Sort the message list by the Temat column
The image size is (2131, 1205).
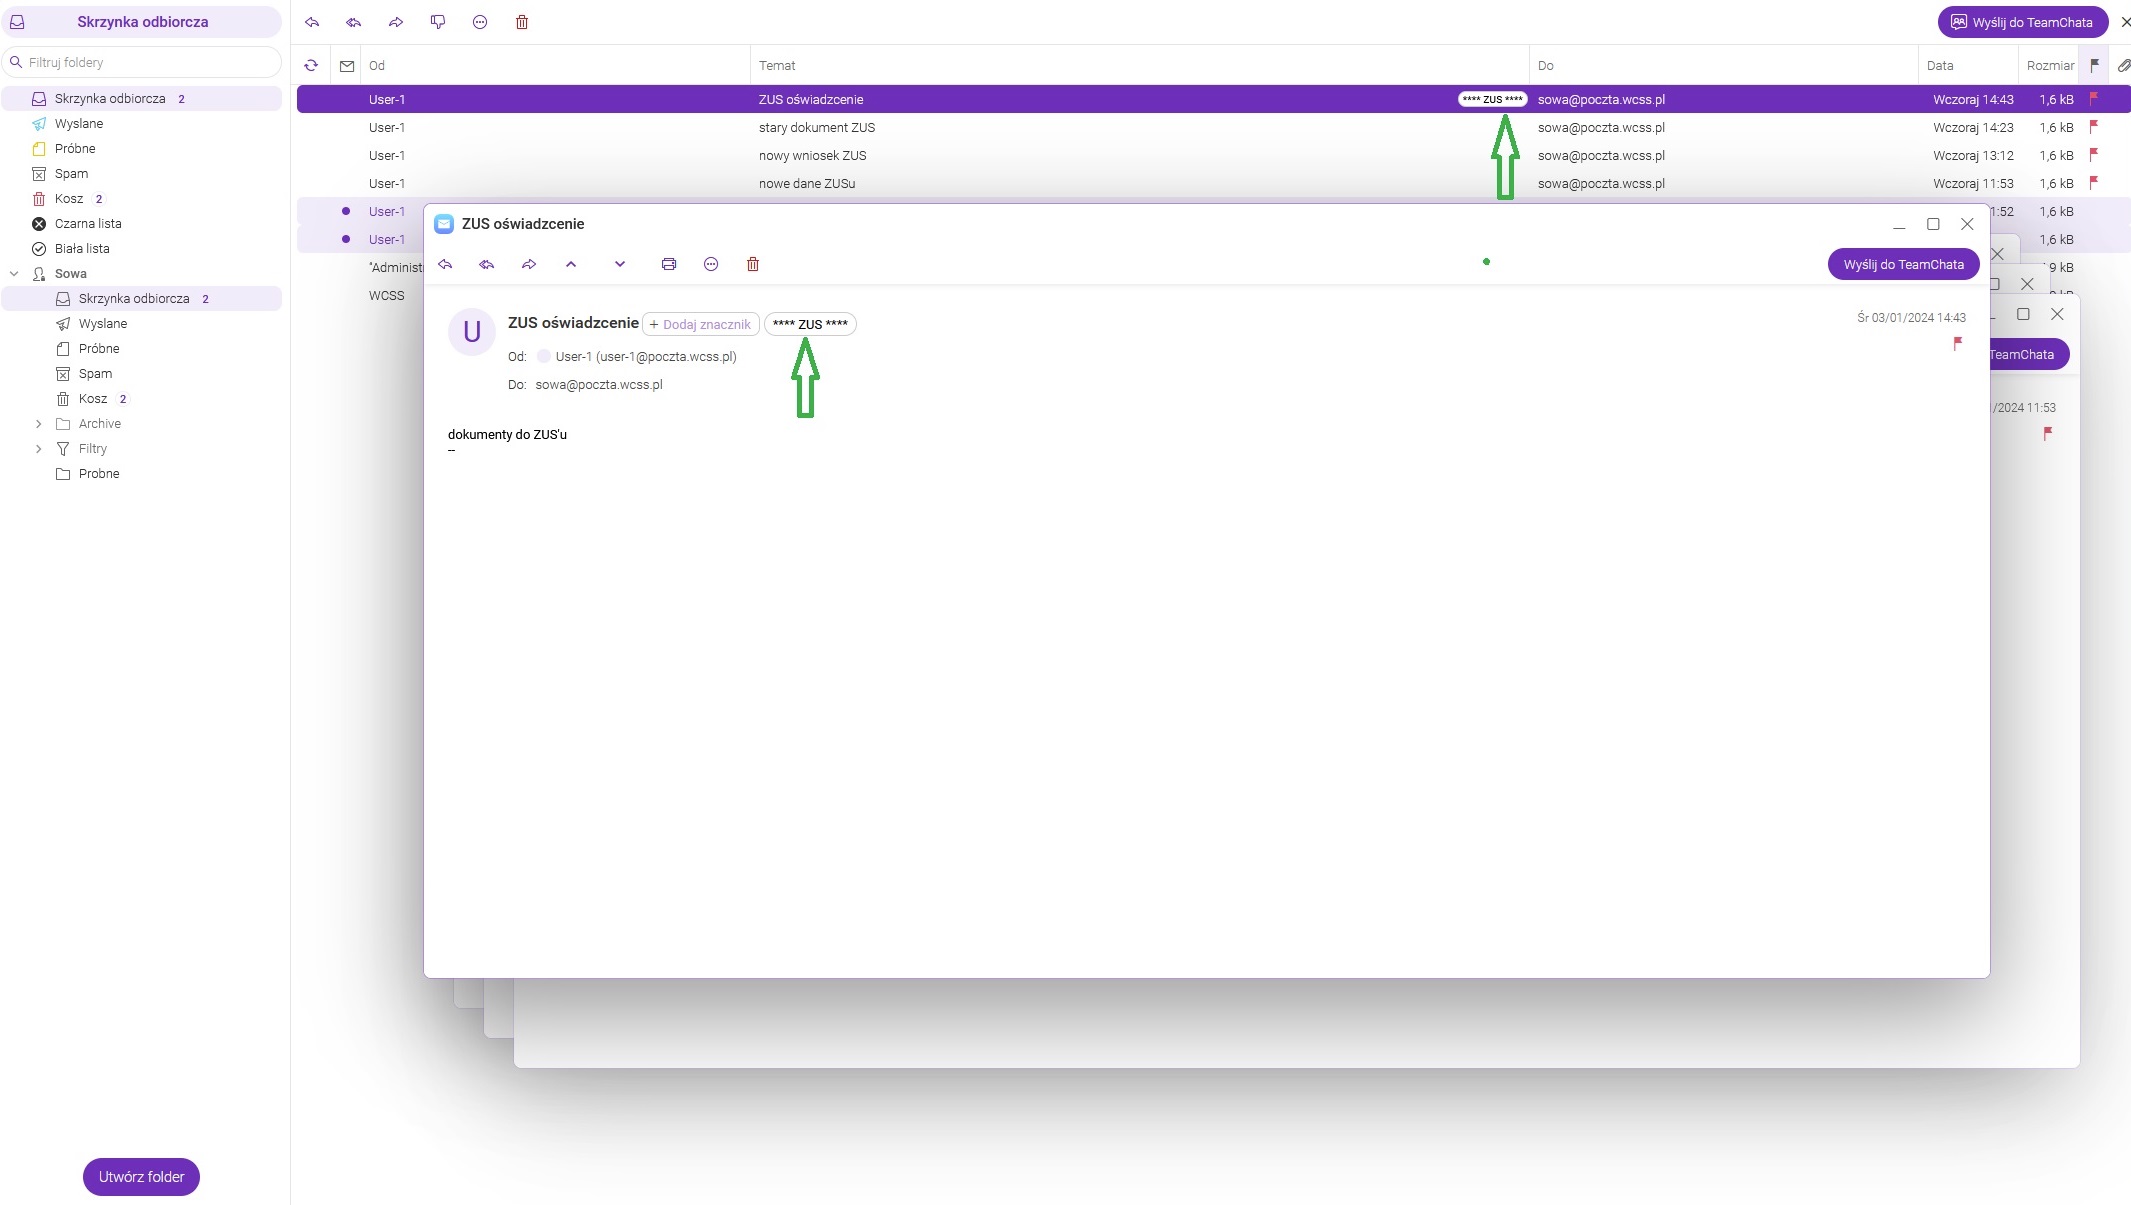(x=777, y=66)
